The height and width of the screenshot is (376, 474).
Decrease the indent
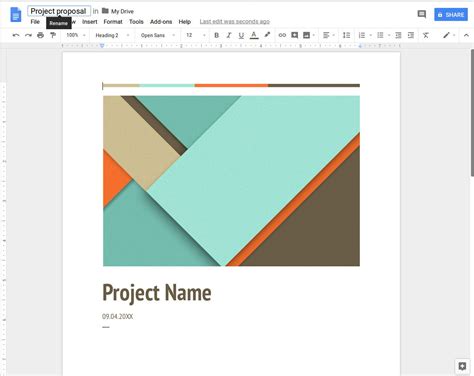(x=398, y=35)
